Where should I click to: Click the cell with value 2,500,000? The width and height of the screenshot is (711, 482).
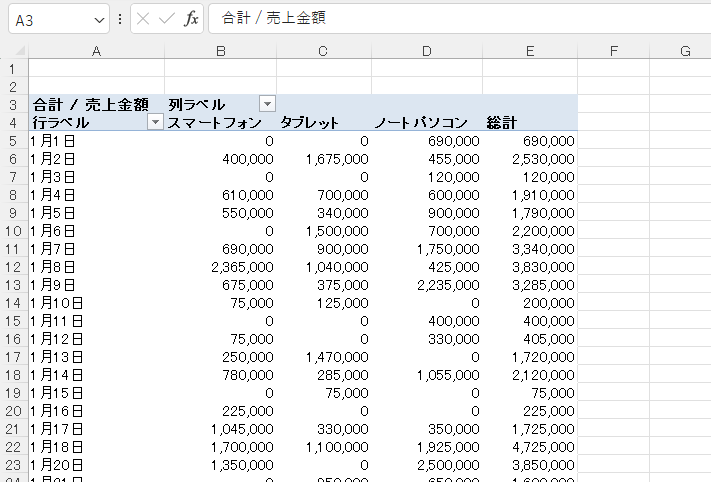(427, 465)
